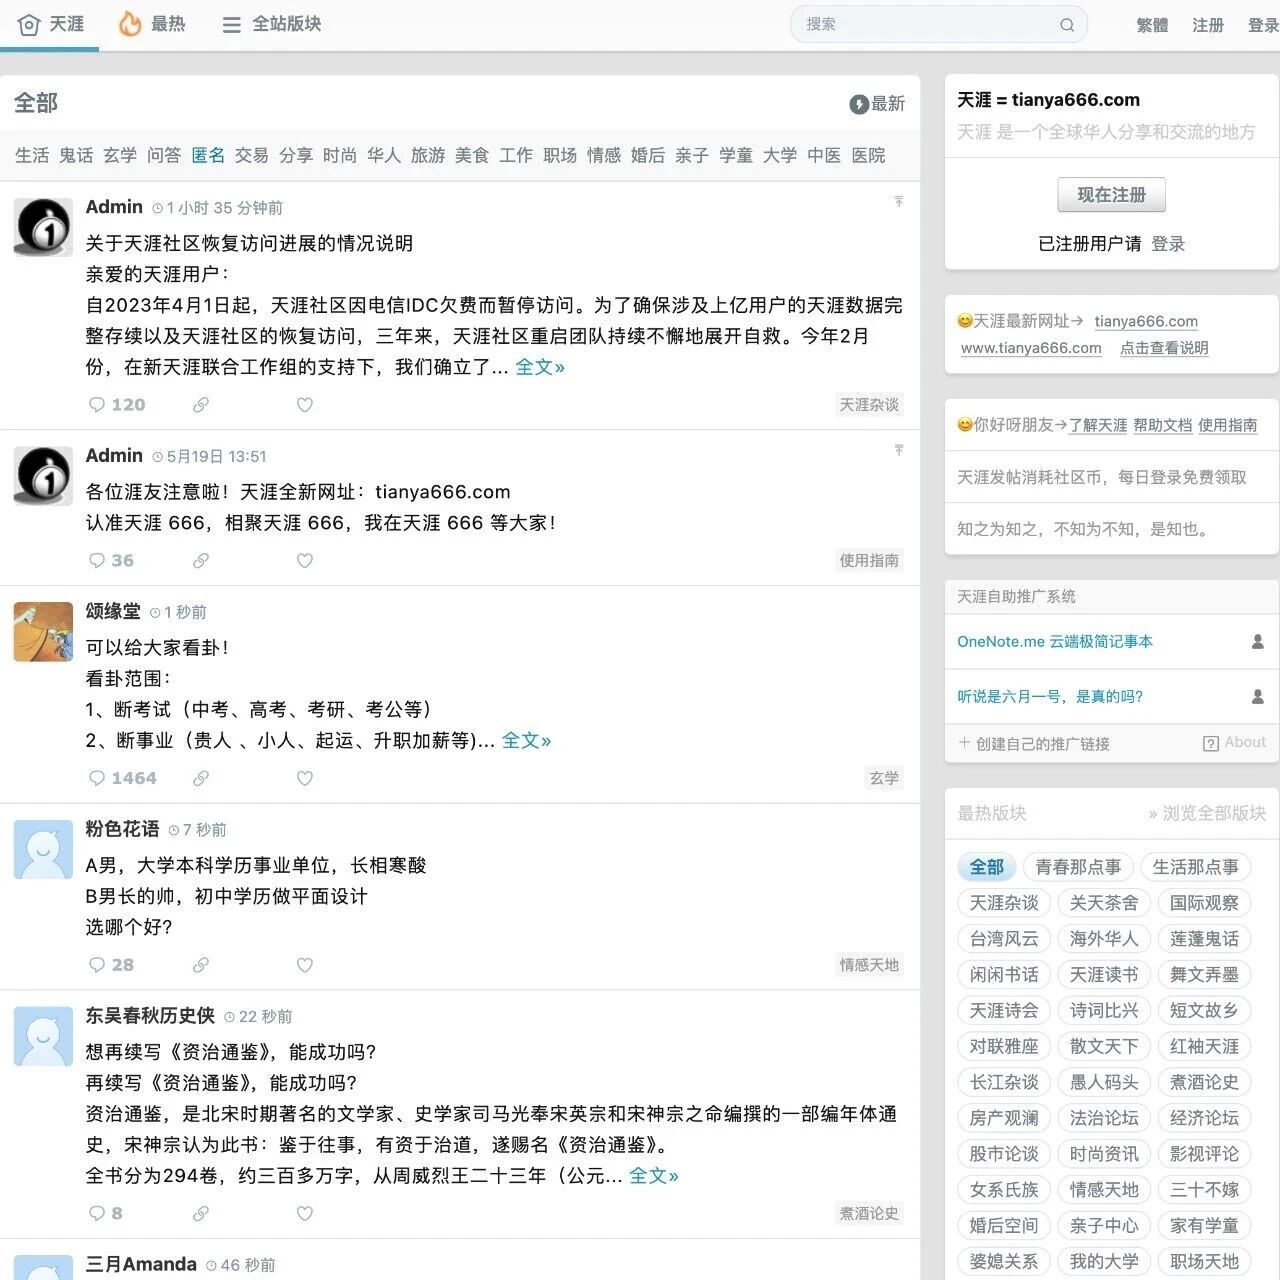Open the OneNote.me 云端极简记事本 link
This screenshot has width=1280, height=1280.
point(1055,642)
